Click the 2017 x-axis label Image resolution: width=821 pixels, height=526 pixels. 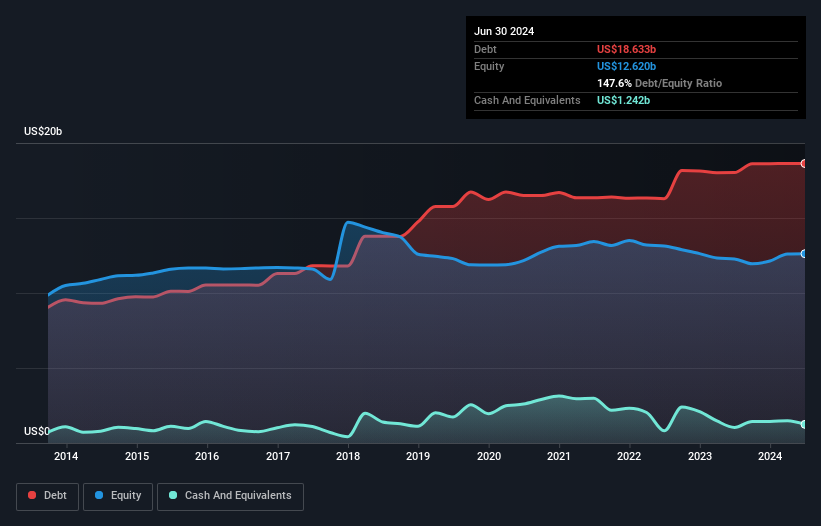[278, 456]
